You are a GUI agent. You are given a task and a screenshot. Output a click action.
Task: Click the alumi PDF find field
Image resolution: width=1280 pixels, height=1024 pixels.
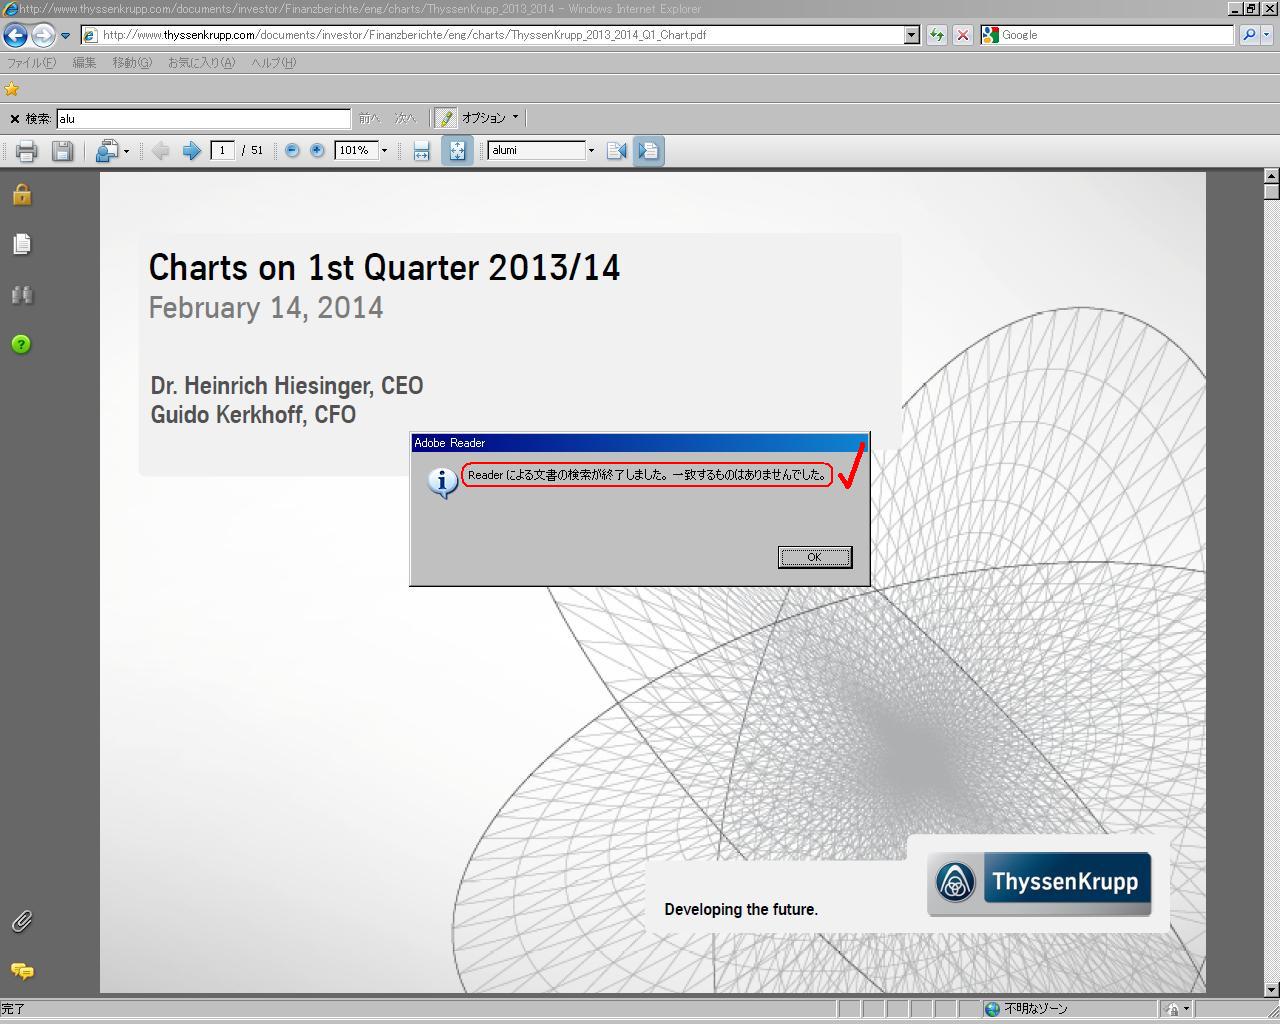[536, 150]
